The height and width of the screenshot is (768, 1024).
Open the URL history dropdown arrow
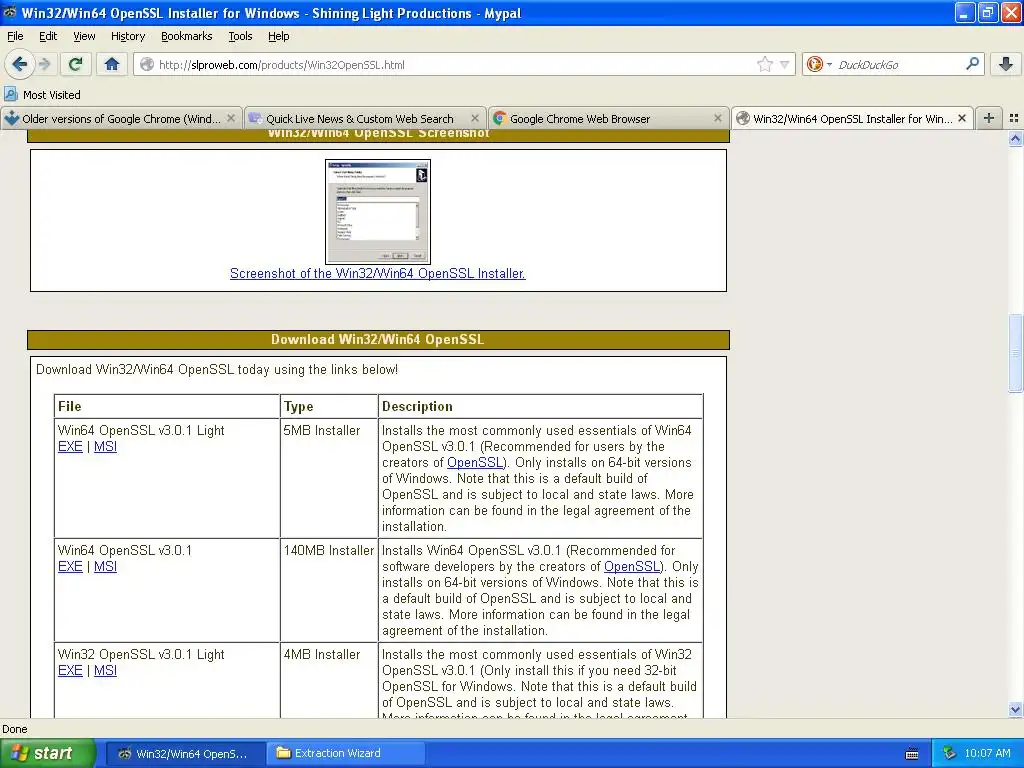[x=784, y=65]
